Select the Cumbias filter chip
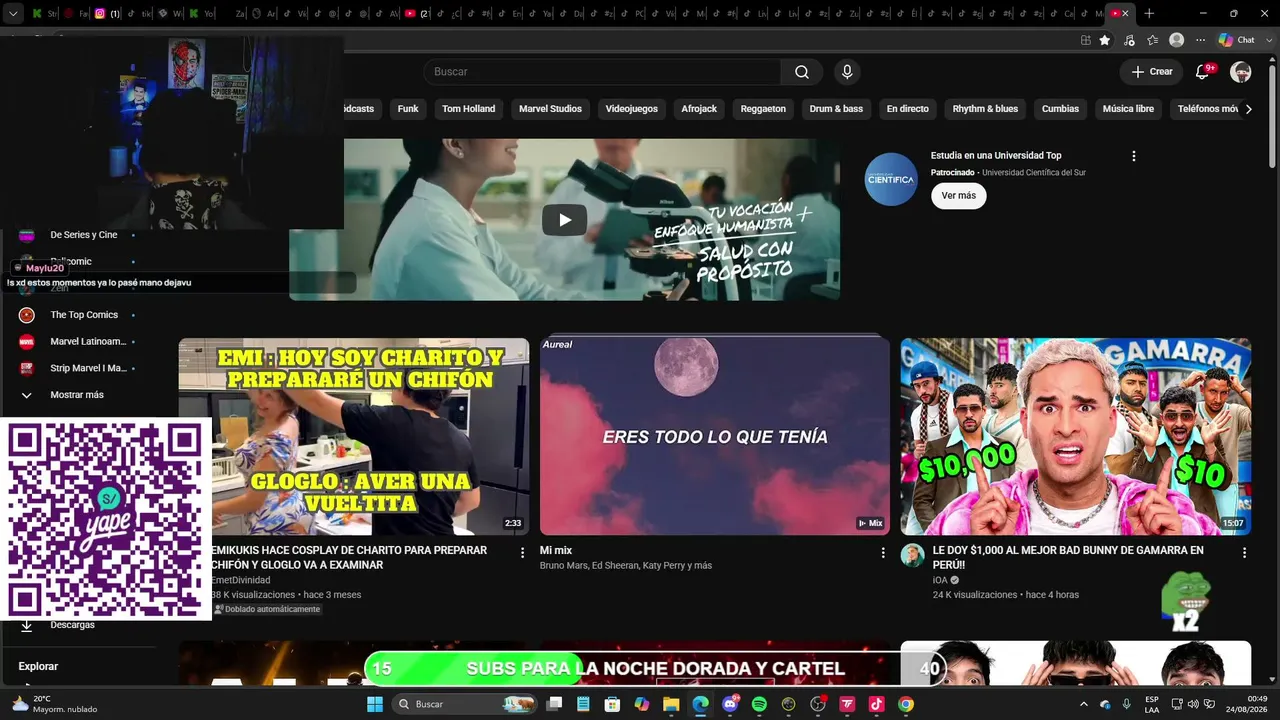Image resolution: width=1280 pixels, height=720 pixels. point(1061,109)
